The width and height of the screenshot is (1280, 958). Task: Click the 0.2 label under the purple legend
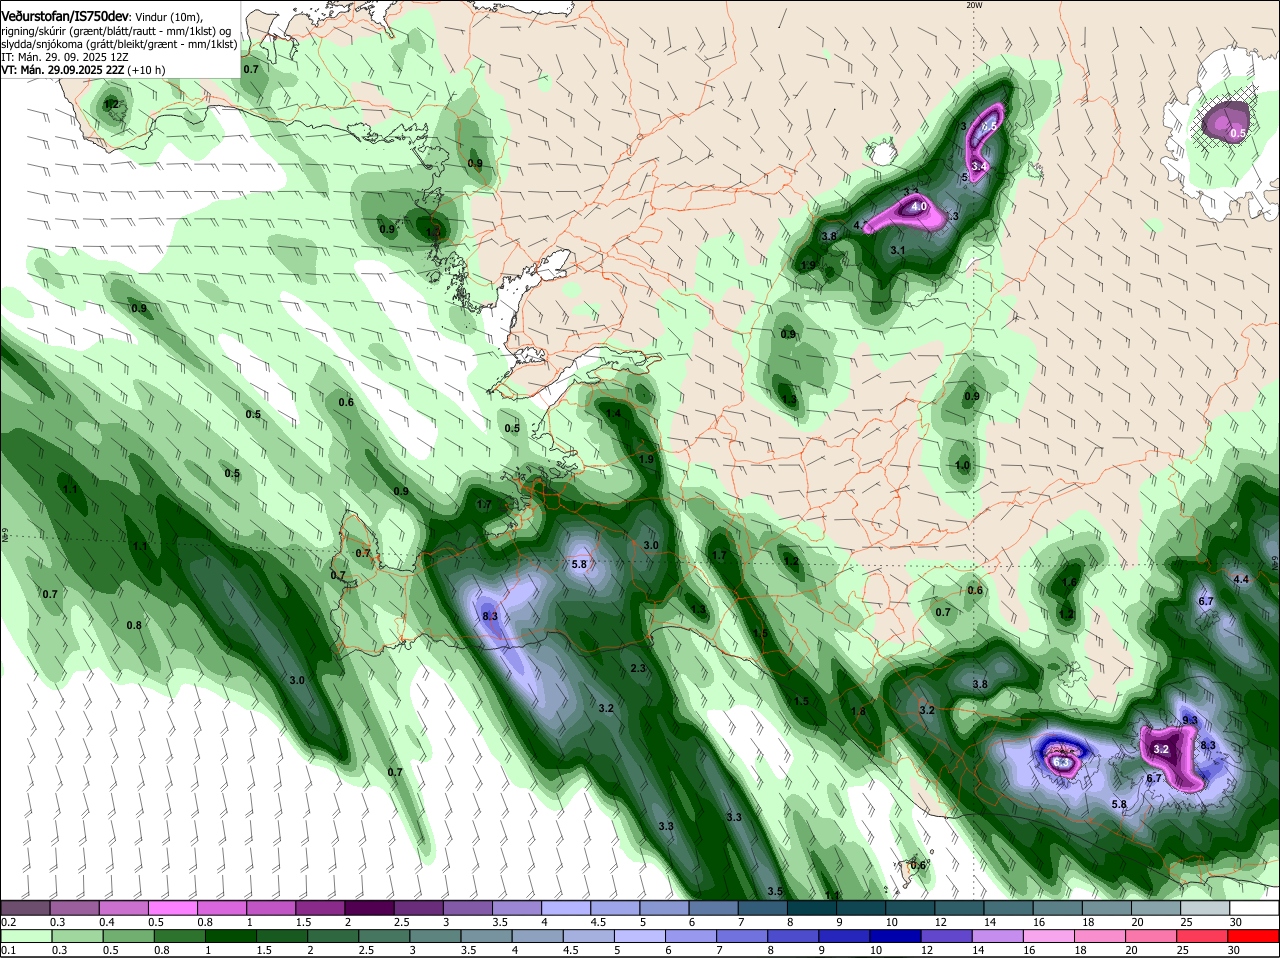point(8,922)
